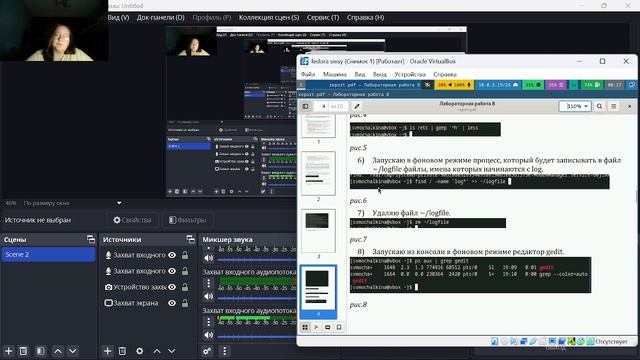
Task: Adjust the top audio channel volume slider
Action: click(x=256, y=260)
